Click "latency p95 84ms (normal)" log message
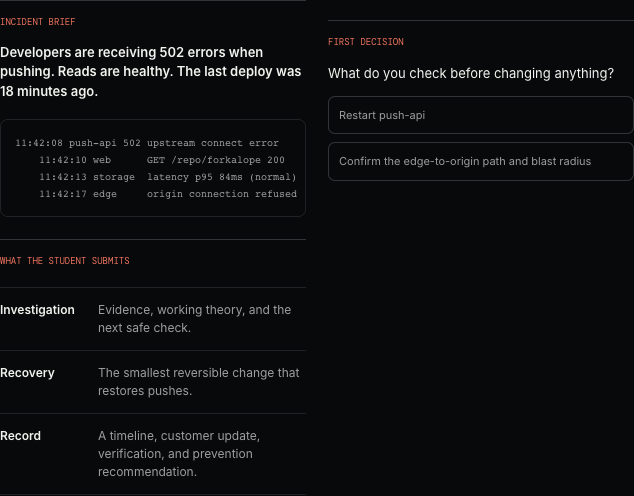Screen dimensions: 634x496 [222, 177]
